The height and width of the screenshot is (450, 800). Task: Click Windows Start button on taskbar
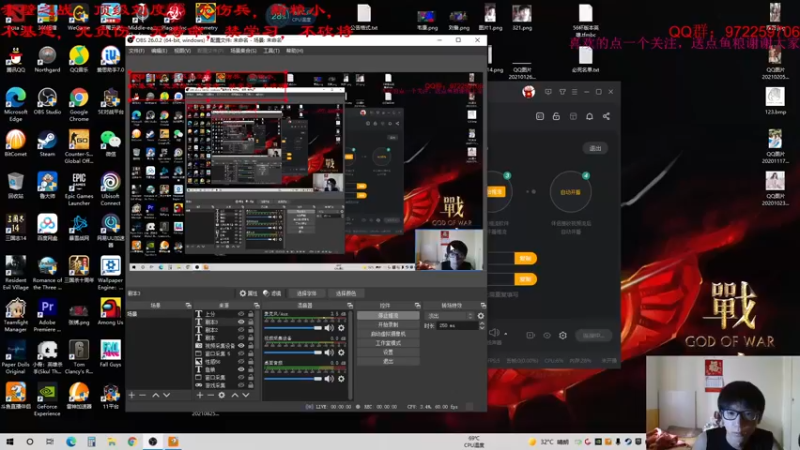pos(10,441)
